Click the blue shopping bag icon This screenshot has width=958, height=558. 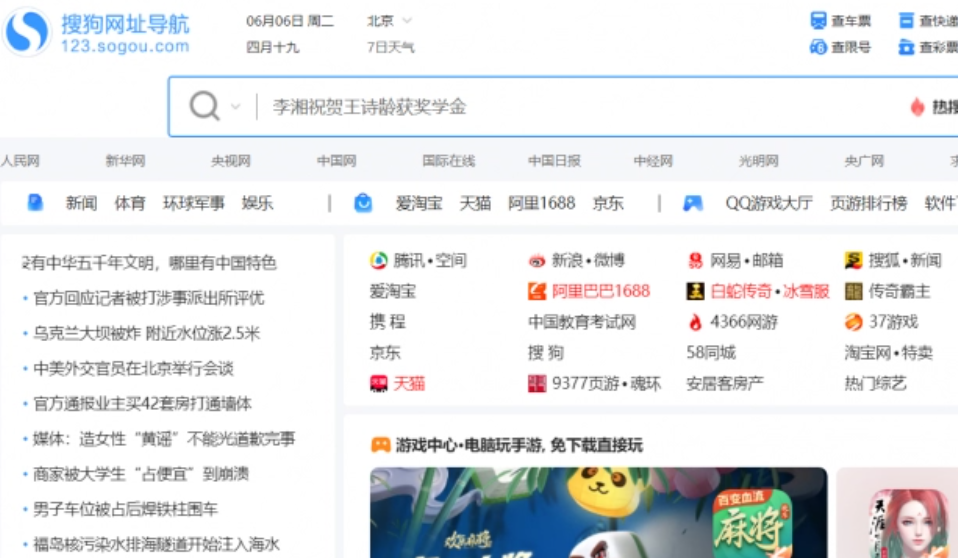pyautogui.click(x=363, y=202)
